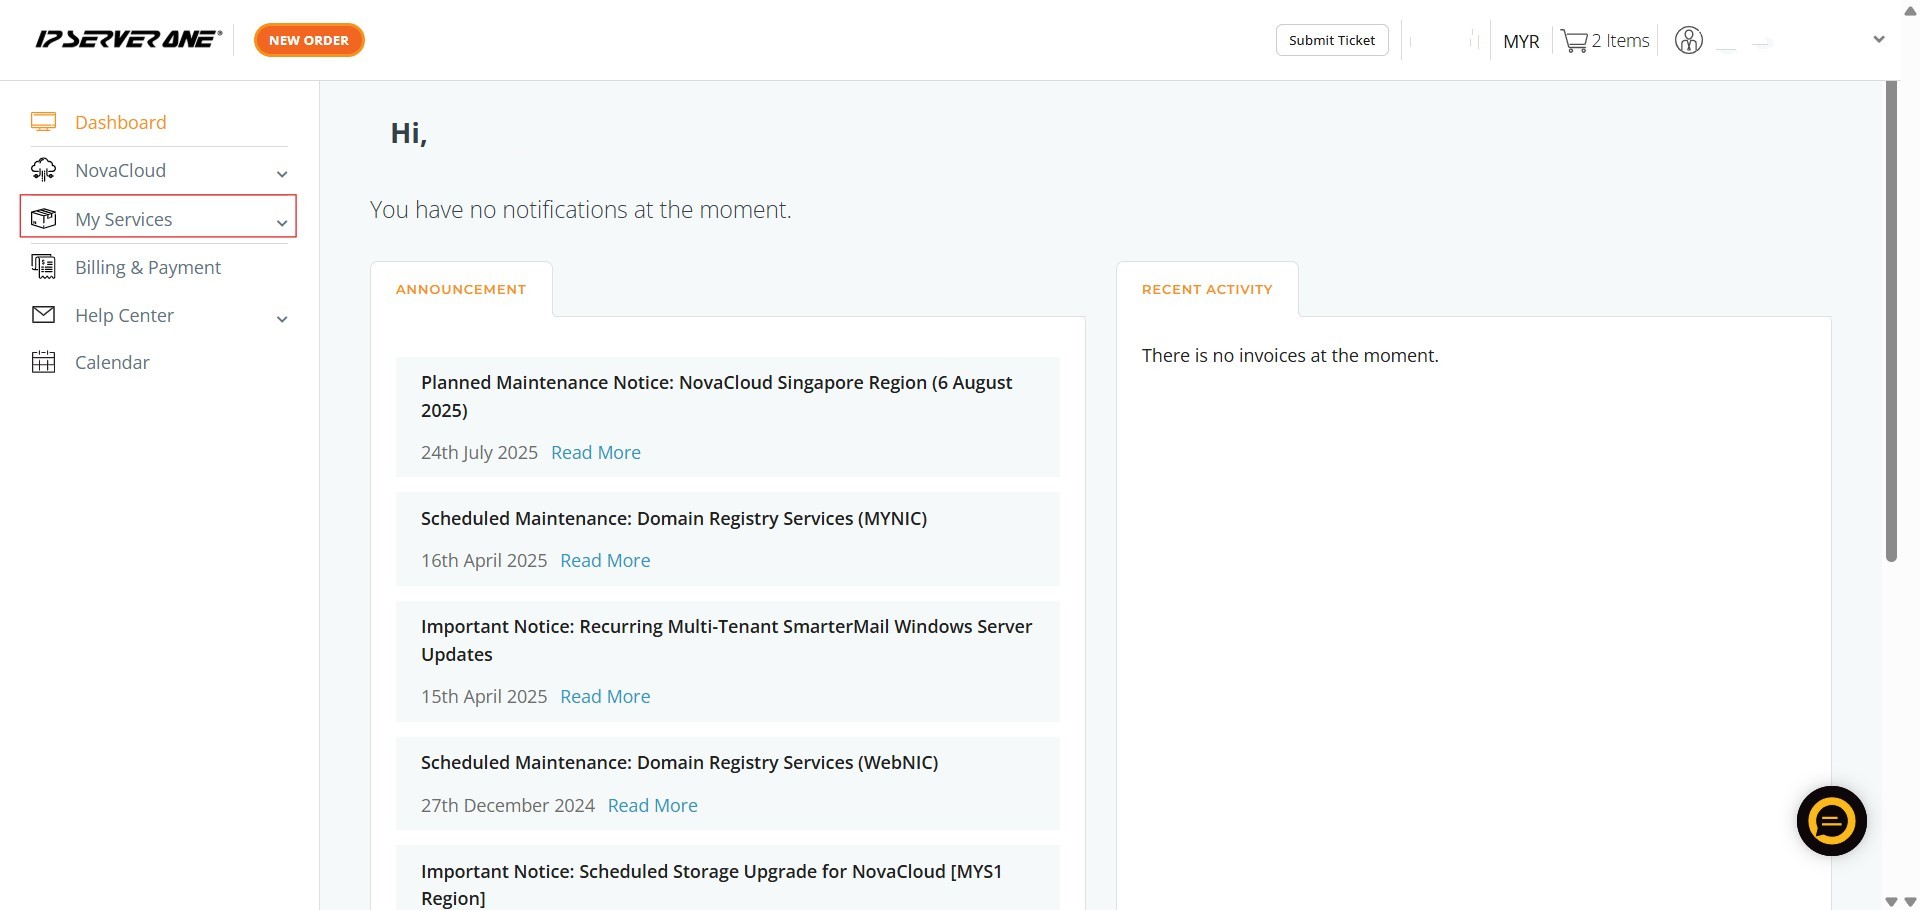1920x910 pixels.
Task: Click the My Services box icon
Action: tap(43, 218)
